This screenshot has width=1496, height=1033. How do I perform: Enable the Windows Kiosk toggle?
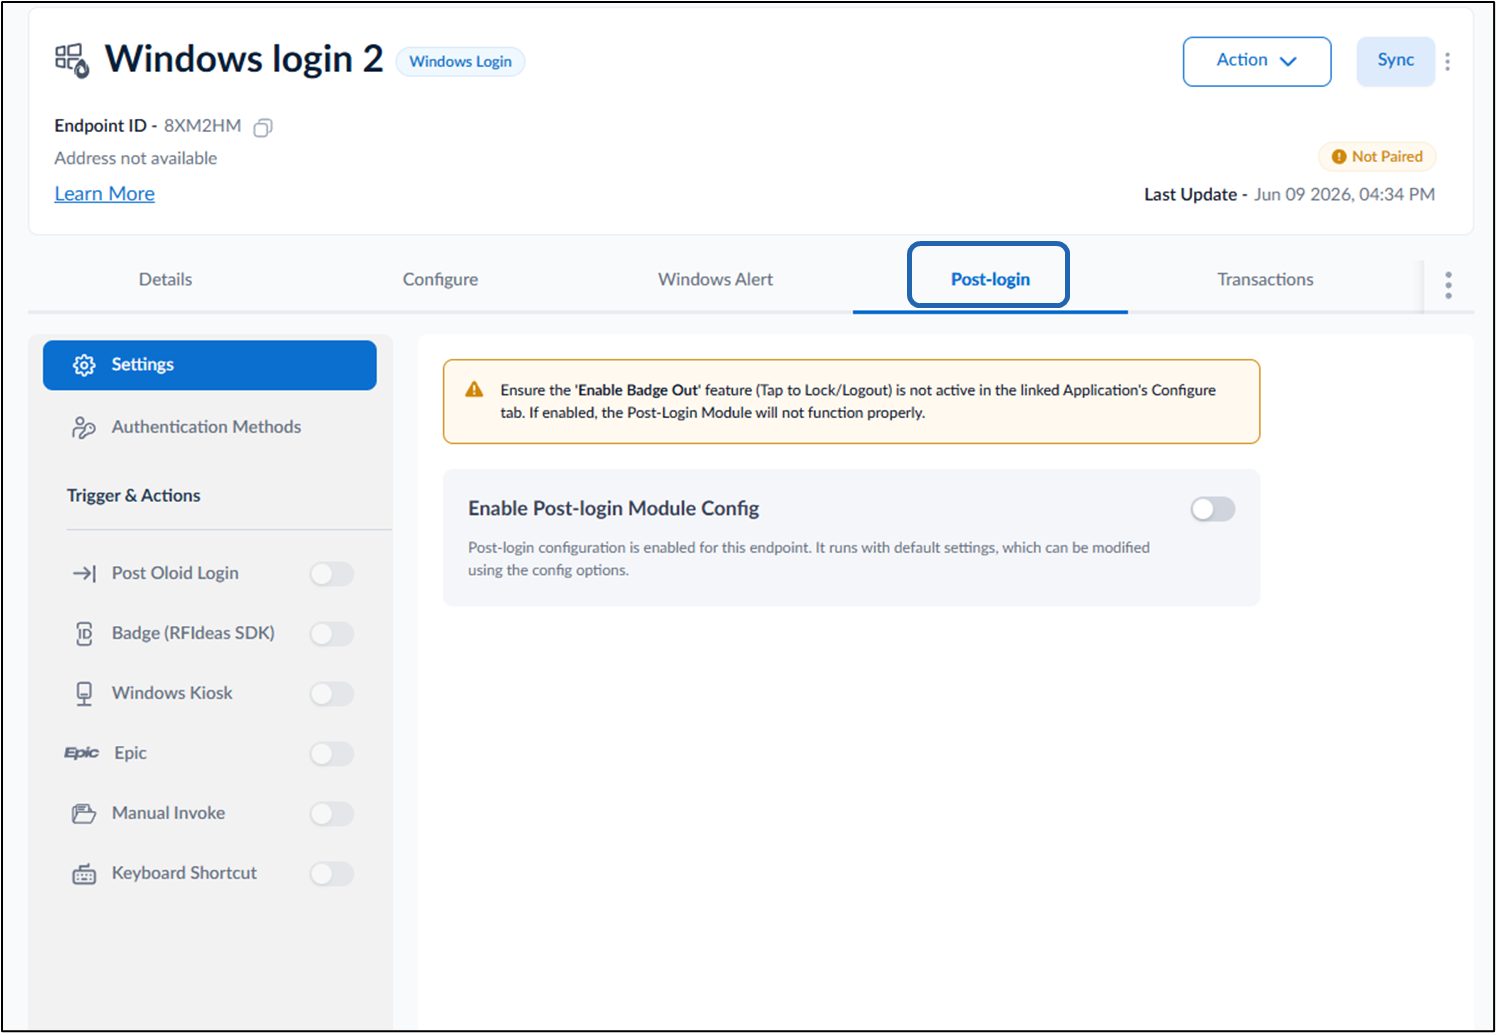pyautogui.click(x=332, y=694)
